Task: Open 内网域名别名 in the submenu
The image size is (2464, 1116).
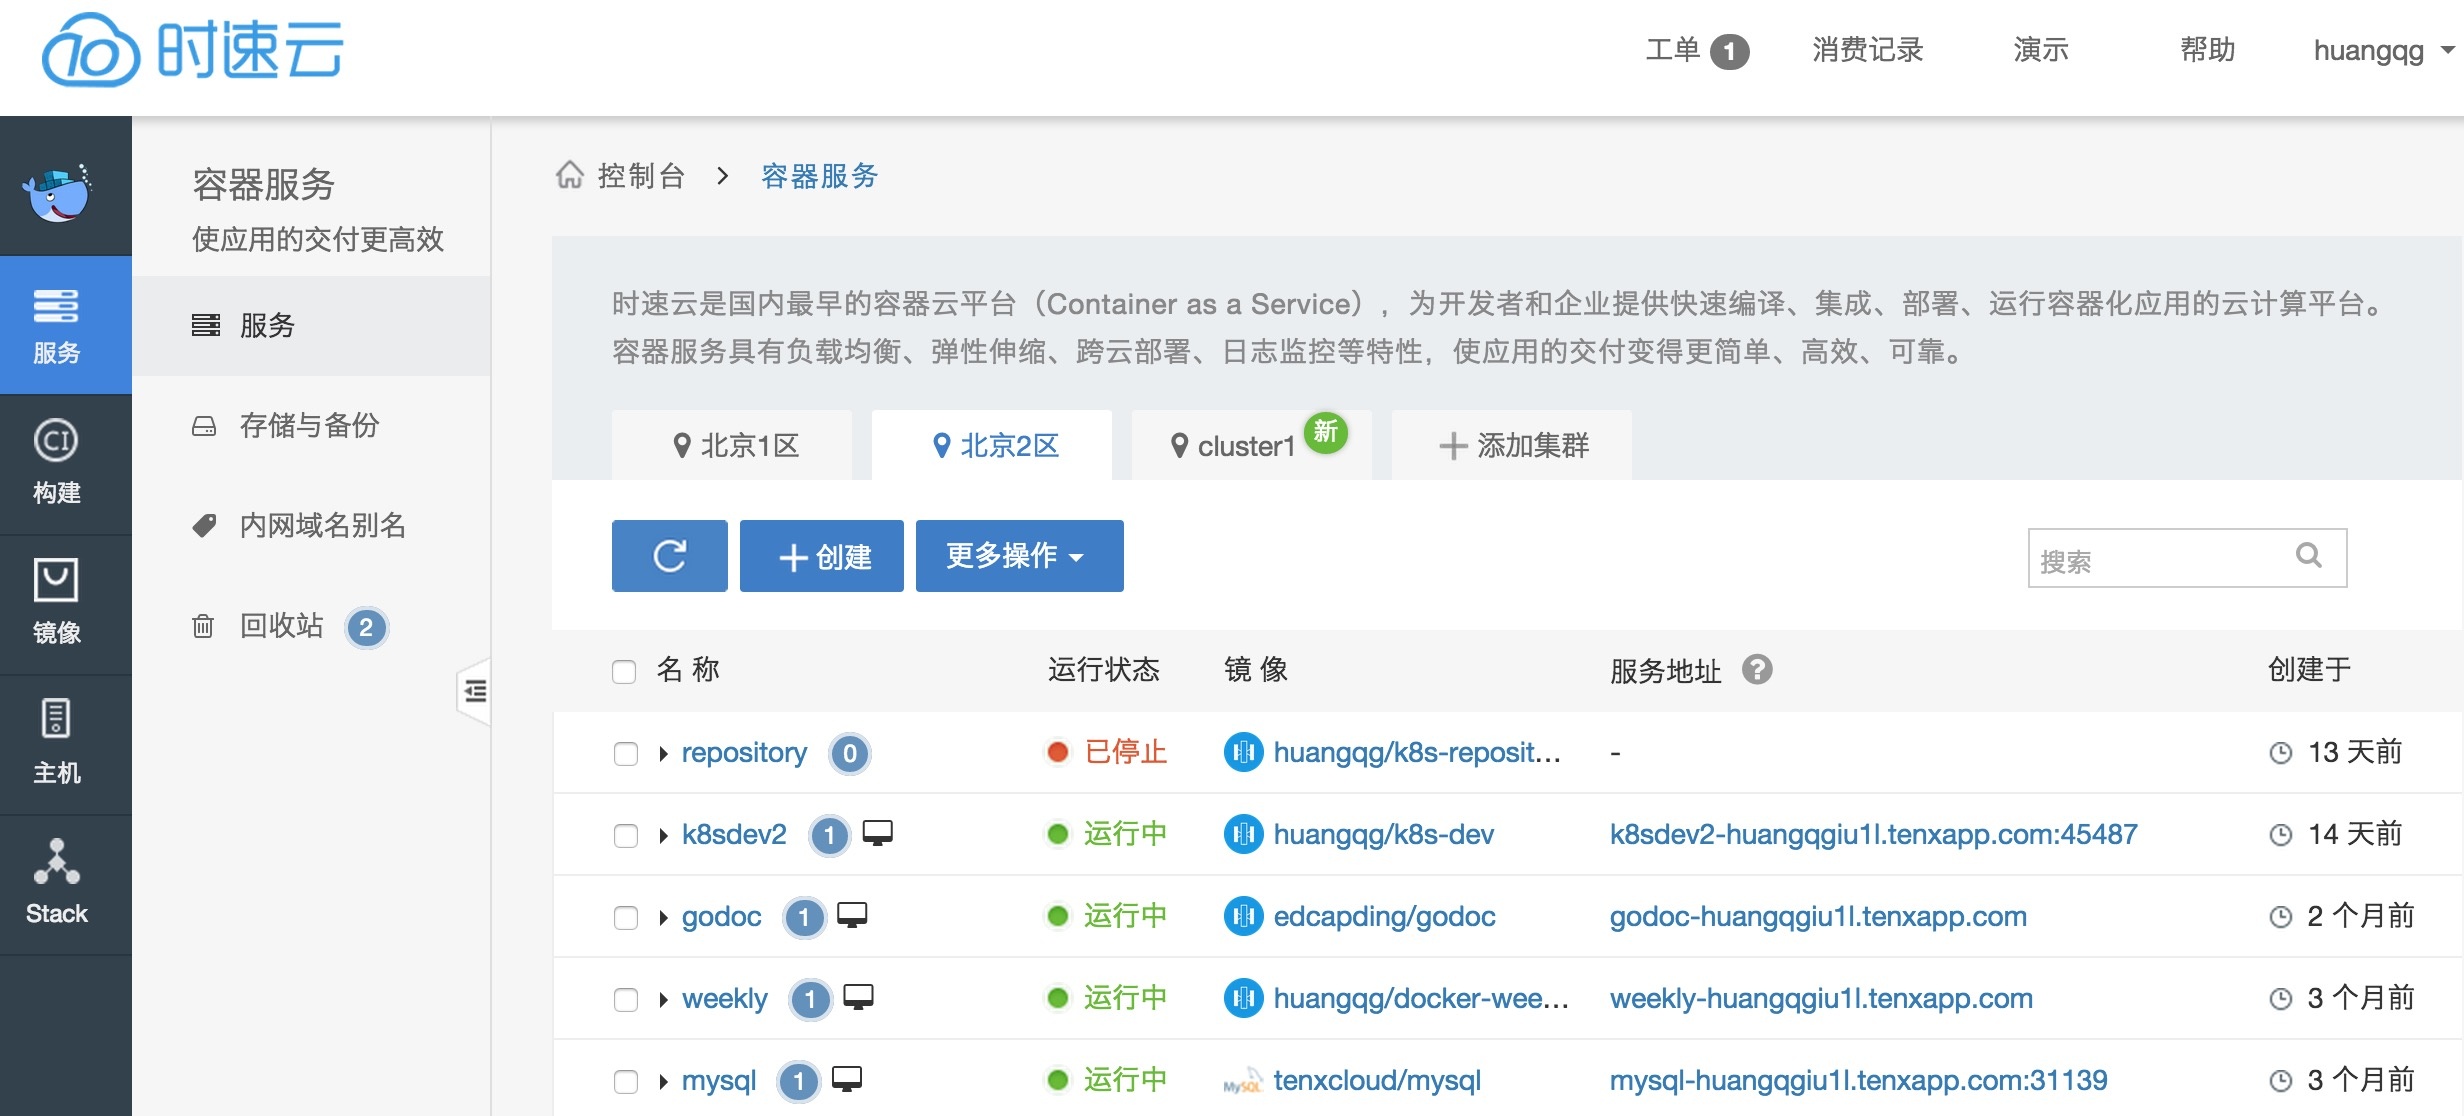Action: click(x=311, y=526)
